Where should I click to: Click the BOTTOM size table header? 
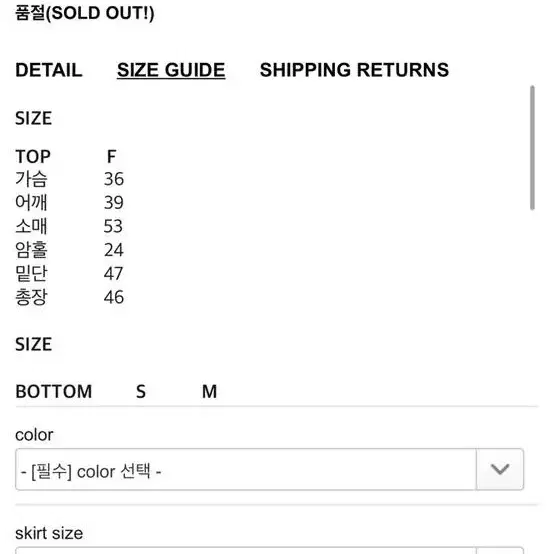coord(54,391)
